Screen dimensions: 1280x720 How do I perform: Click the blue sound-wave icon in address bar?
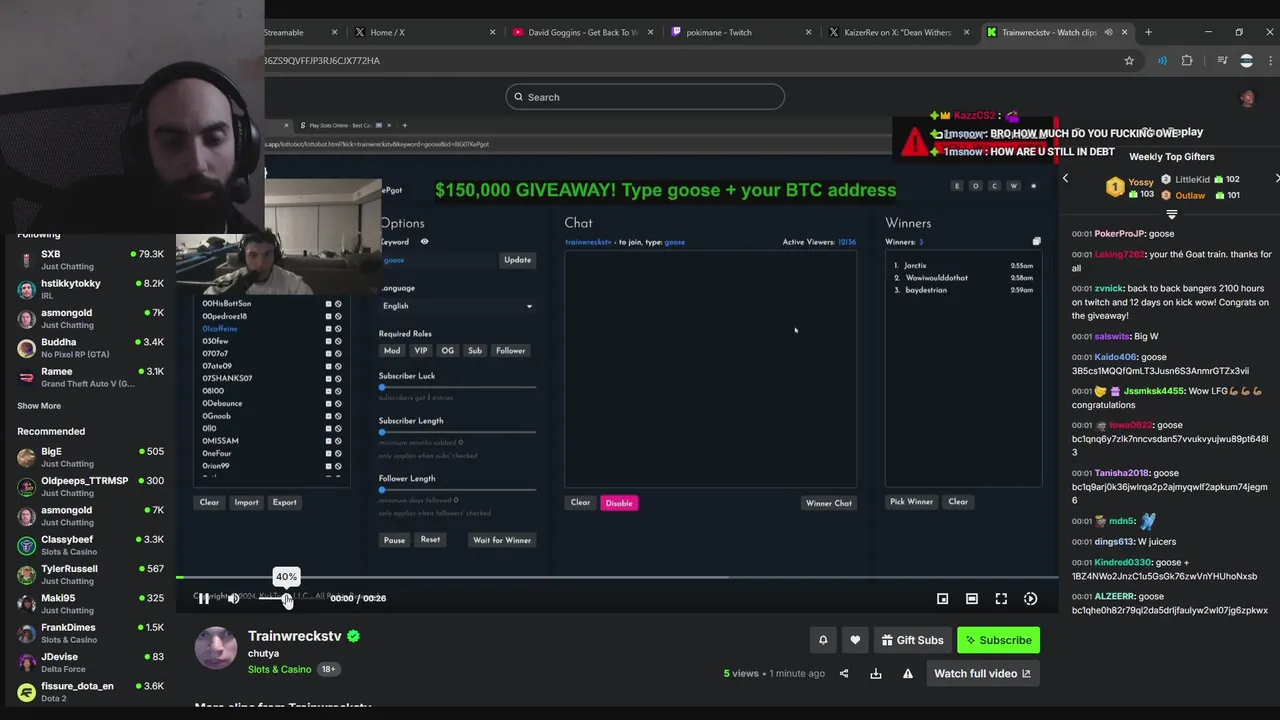coord(1162,60)
